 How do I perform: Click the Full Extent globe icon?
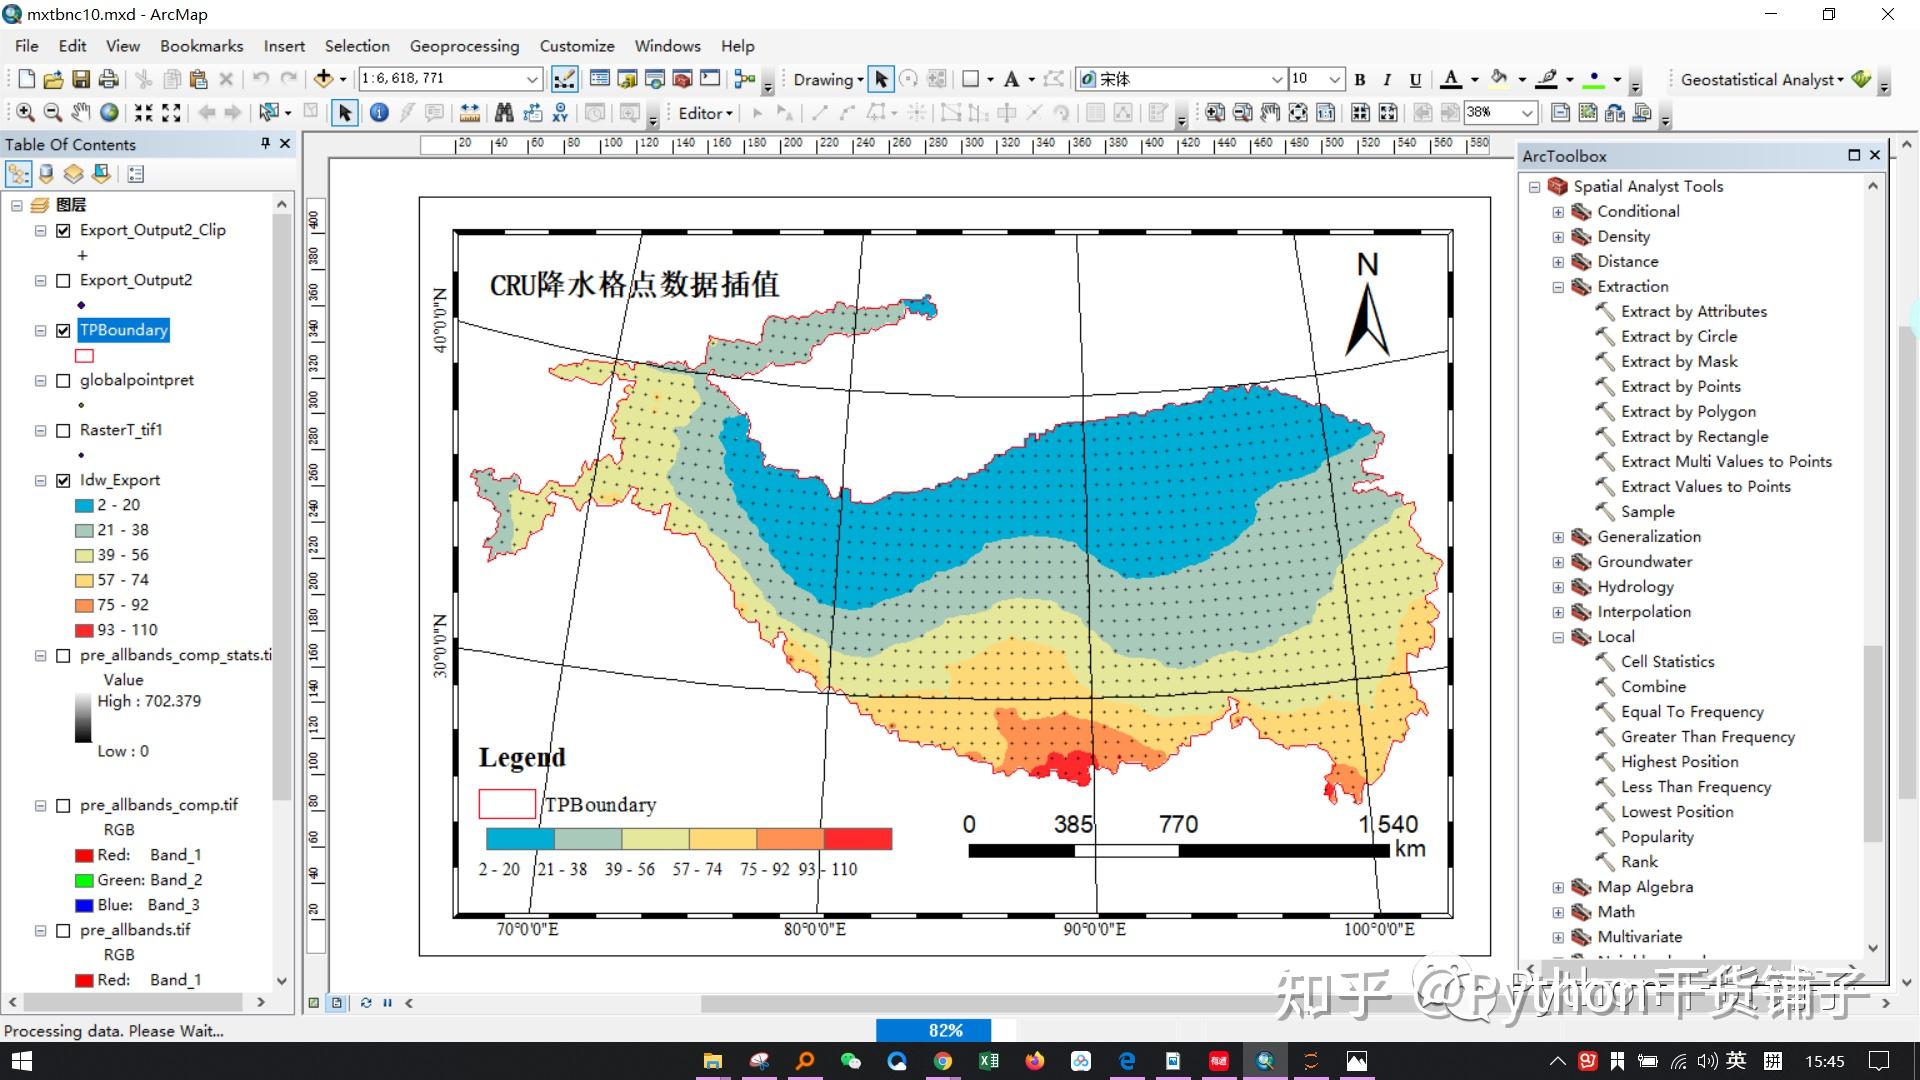pos(110,112)
